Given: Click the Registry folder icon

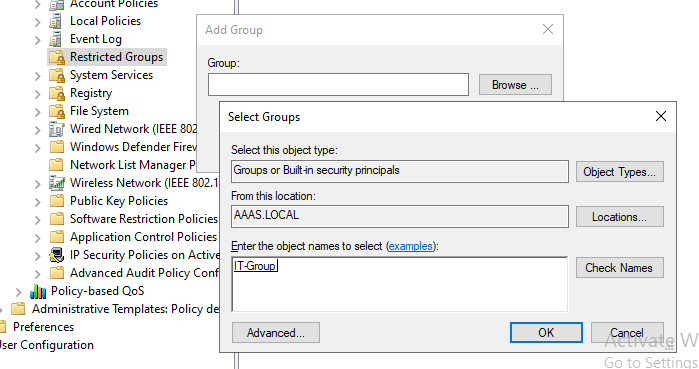Looking at the screenshot, I should pos(57,93).
